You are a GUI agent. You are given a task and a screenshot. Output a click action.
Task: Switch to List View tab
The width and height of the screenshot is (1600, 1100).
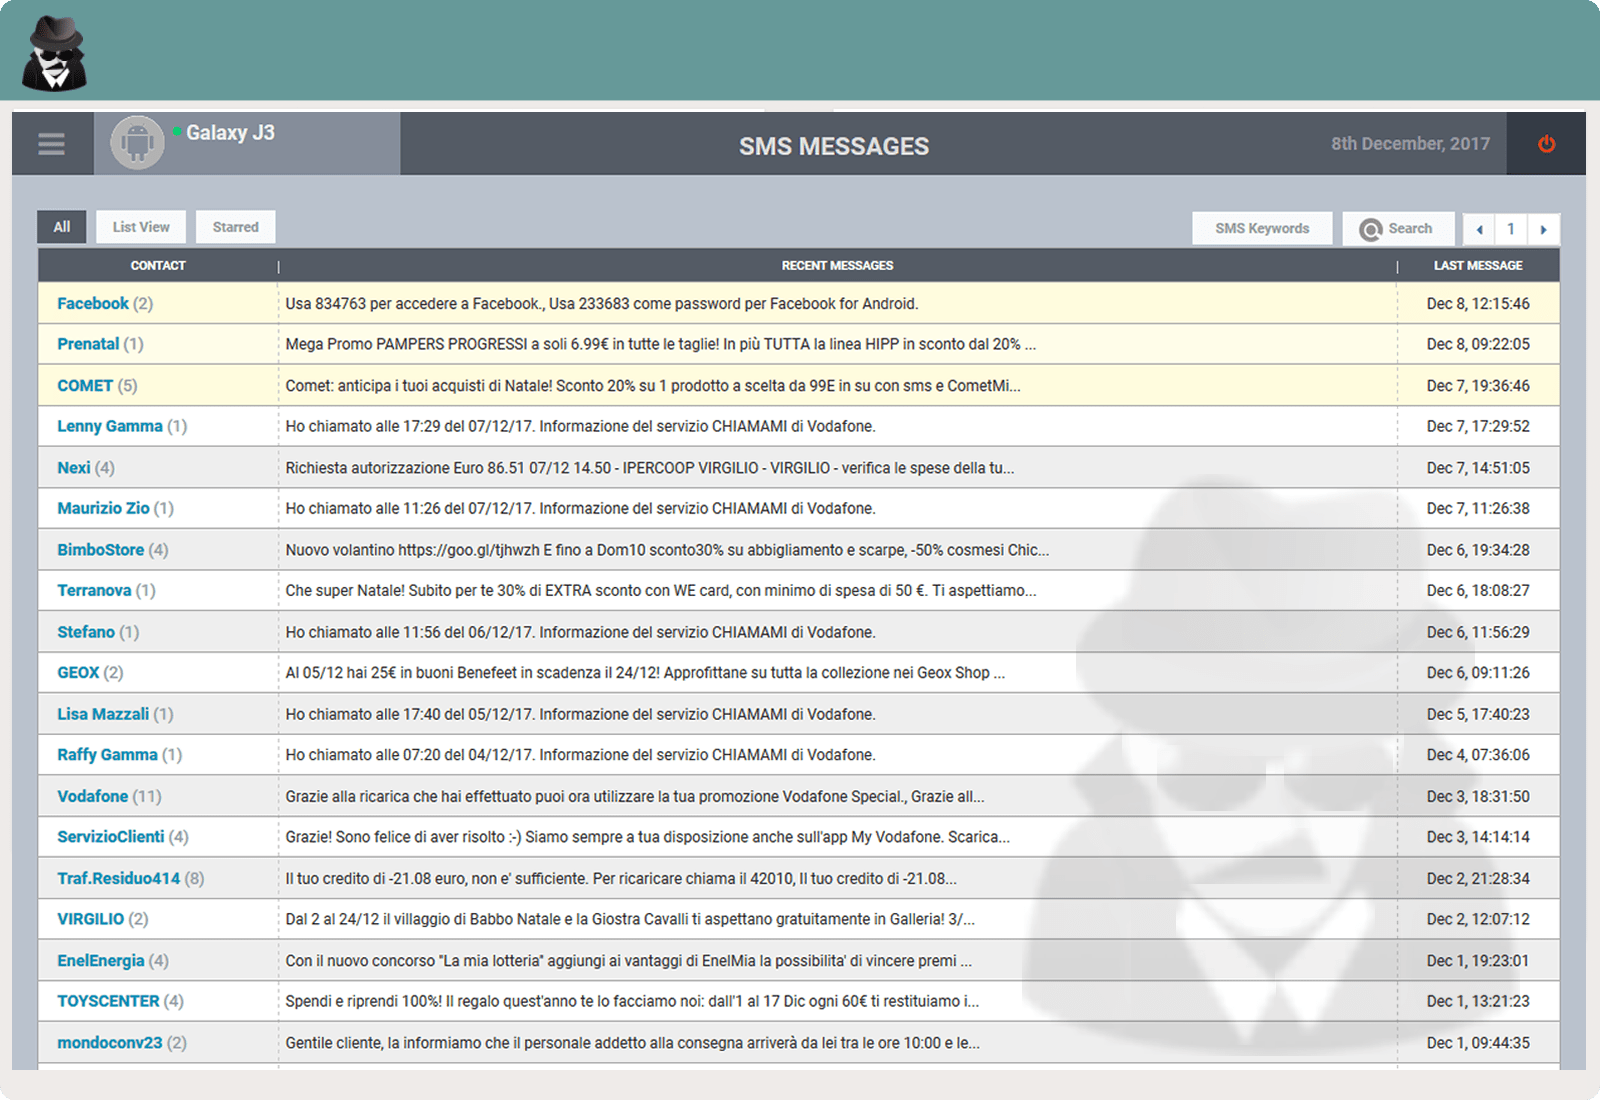141,227
